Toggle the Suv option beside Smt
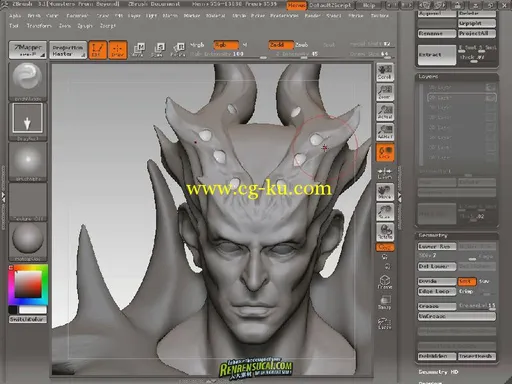 tap(484, 282)
